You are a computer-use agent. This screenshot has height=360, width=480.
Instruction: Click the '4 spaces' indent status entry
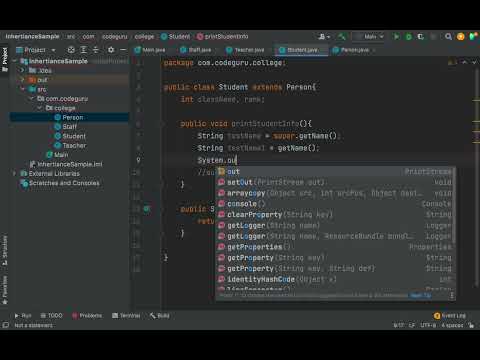[x=452, y=325]
